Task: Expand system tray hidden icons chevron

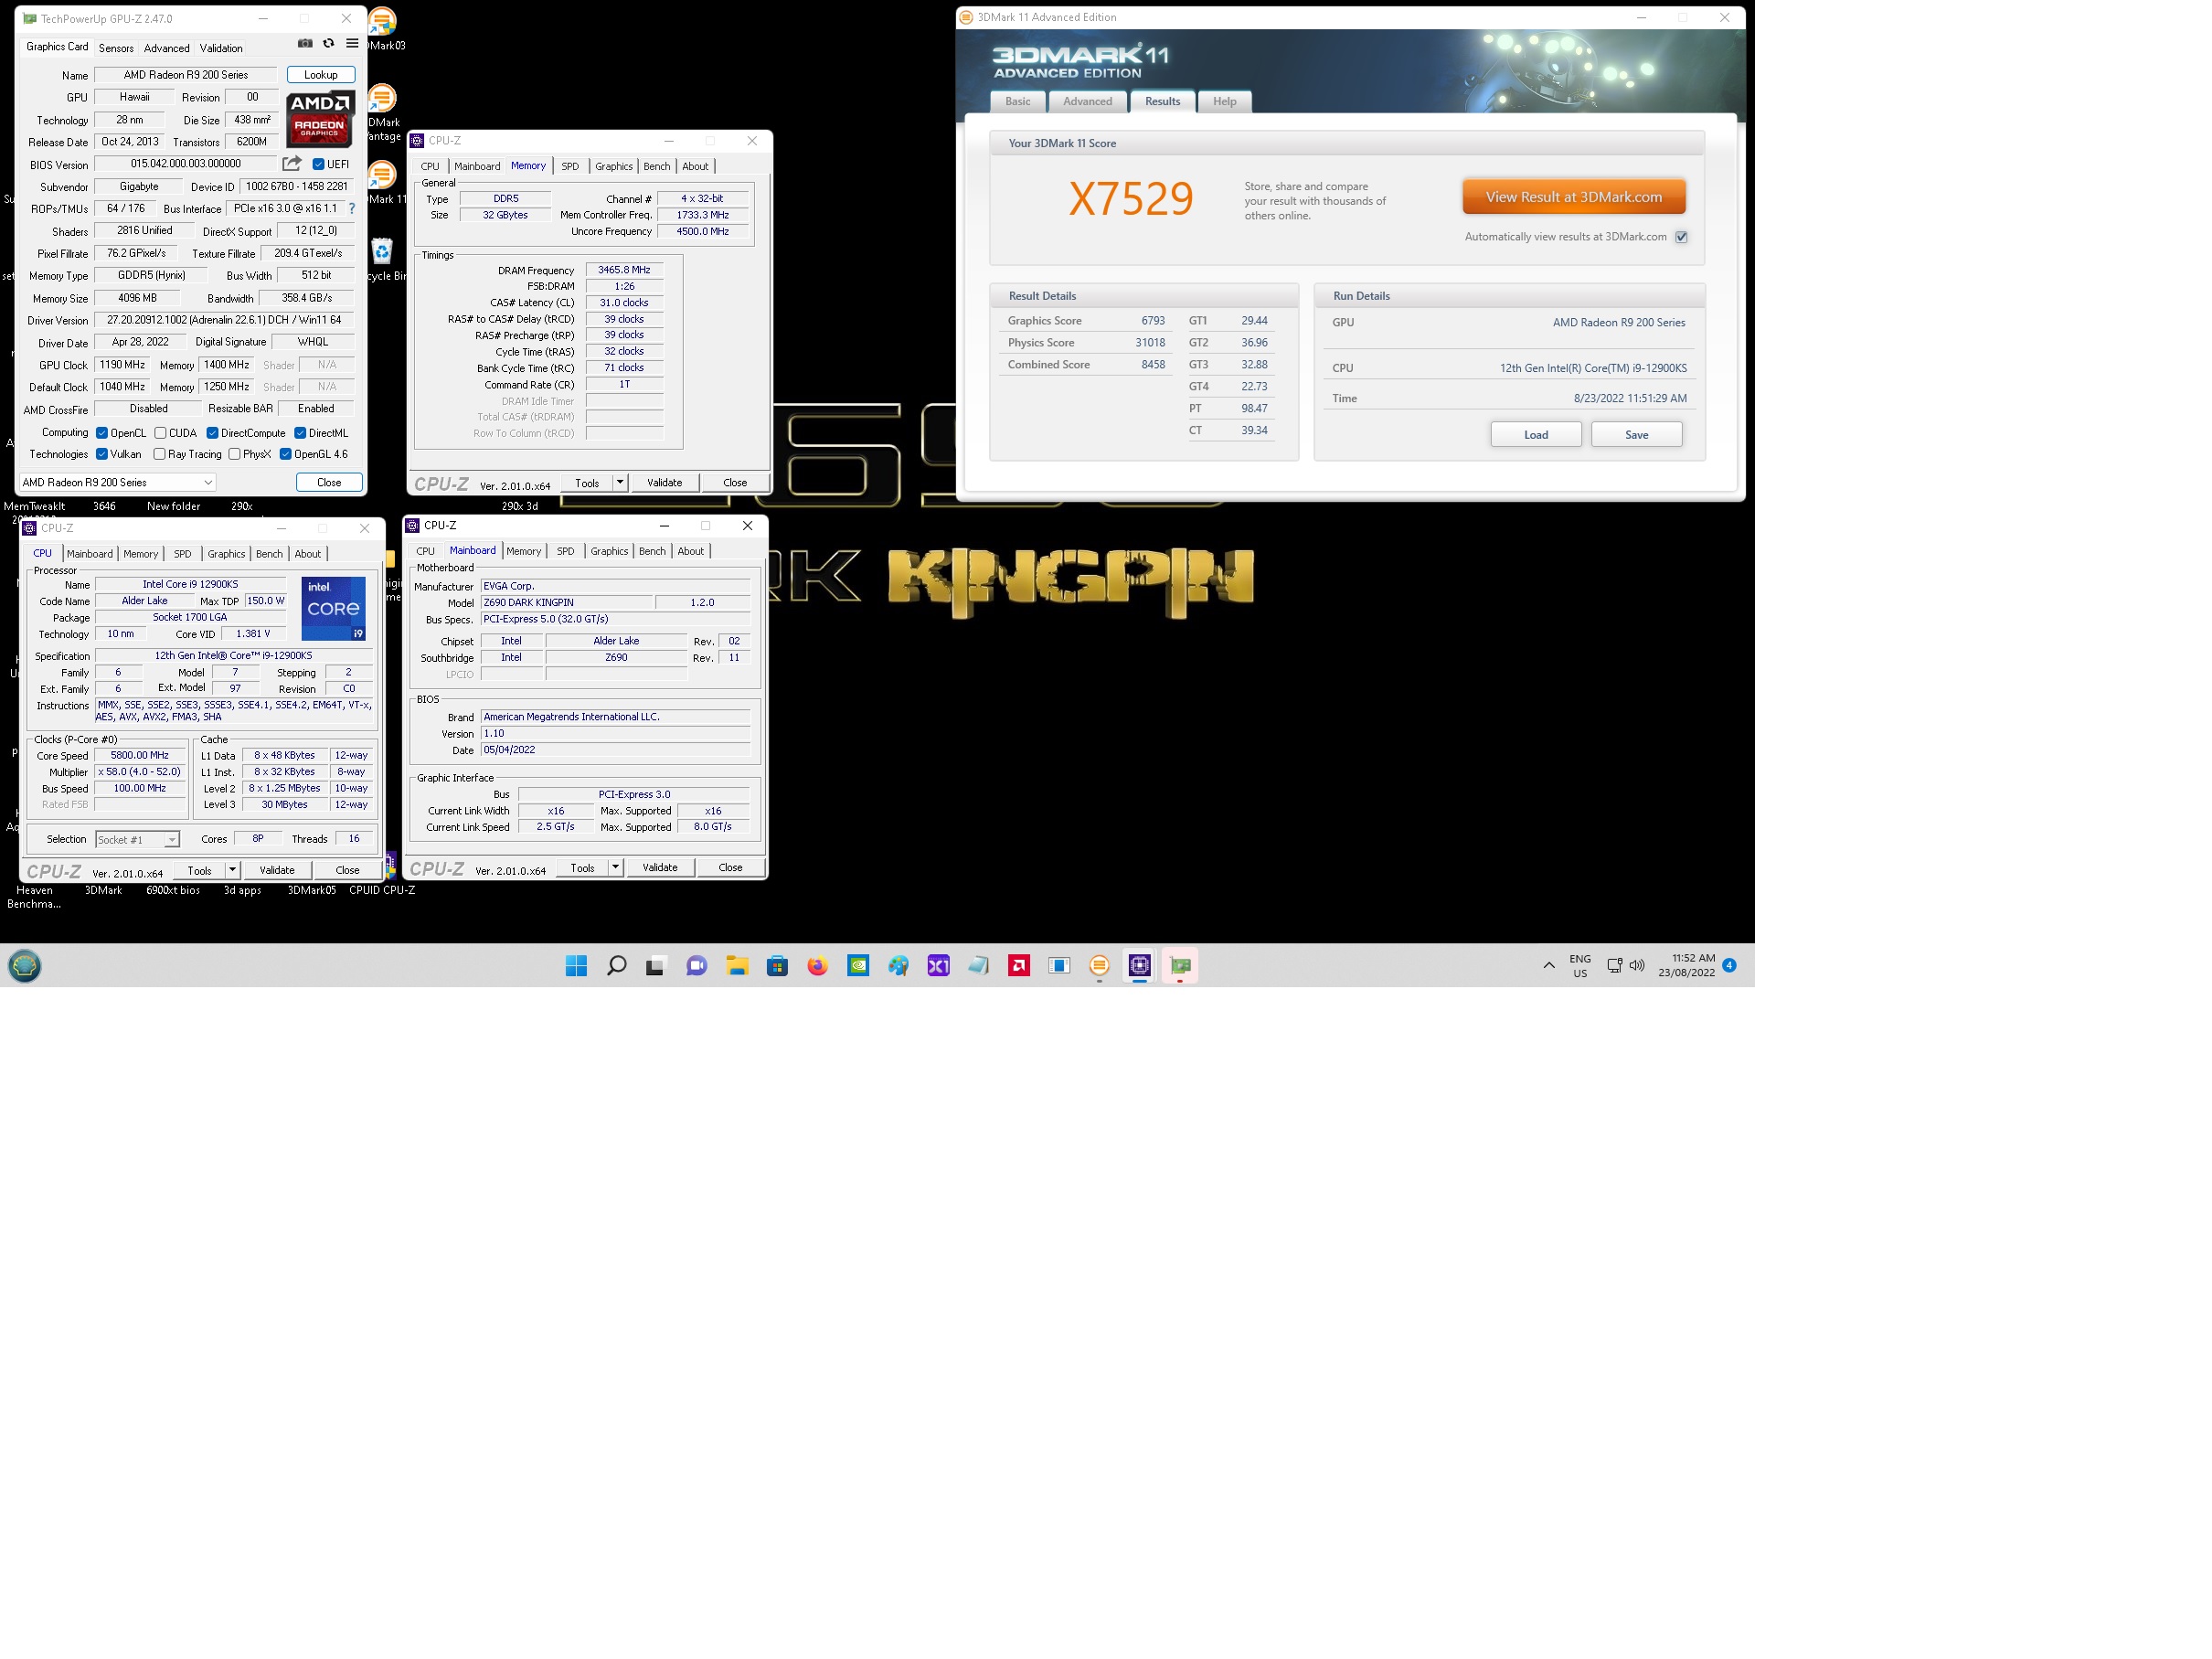Action: coord(1549,965)
